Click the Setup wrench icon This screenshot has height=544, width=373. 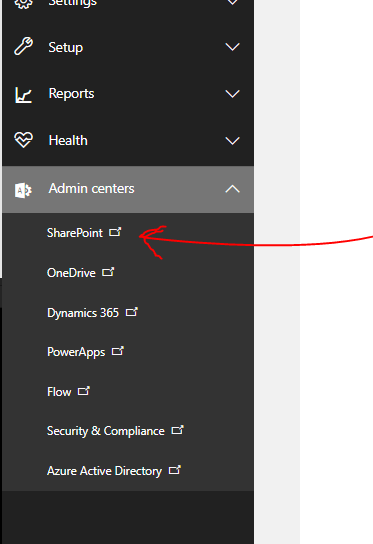click(x=23, y=46)
